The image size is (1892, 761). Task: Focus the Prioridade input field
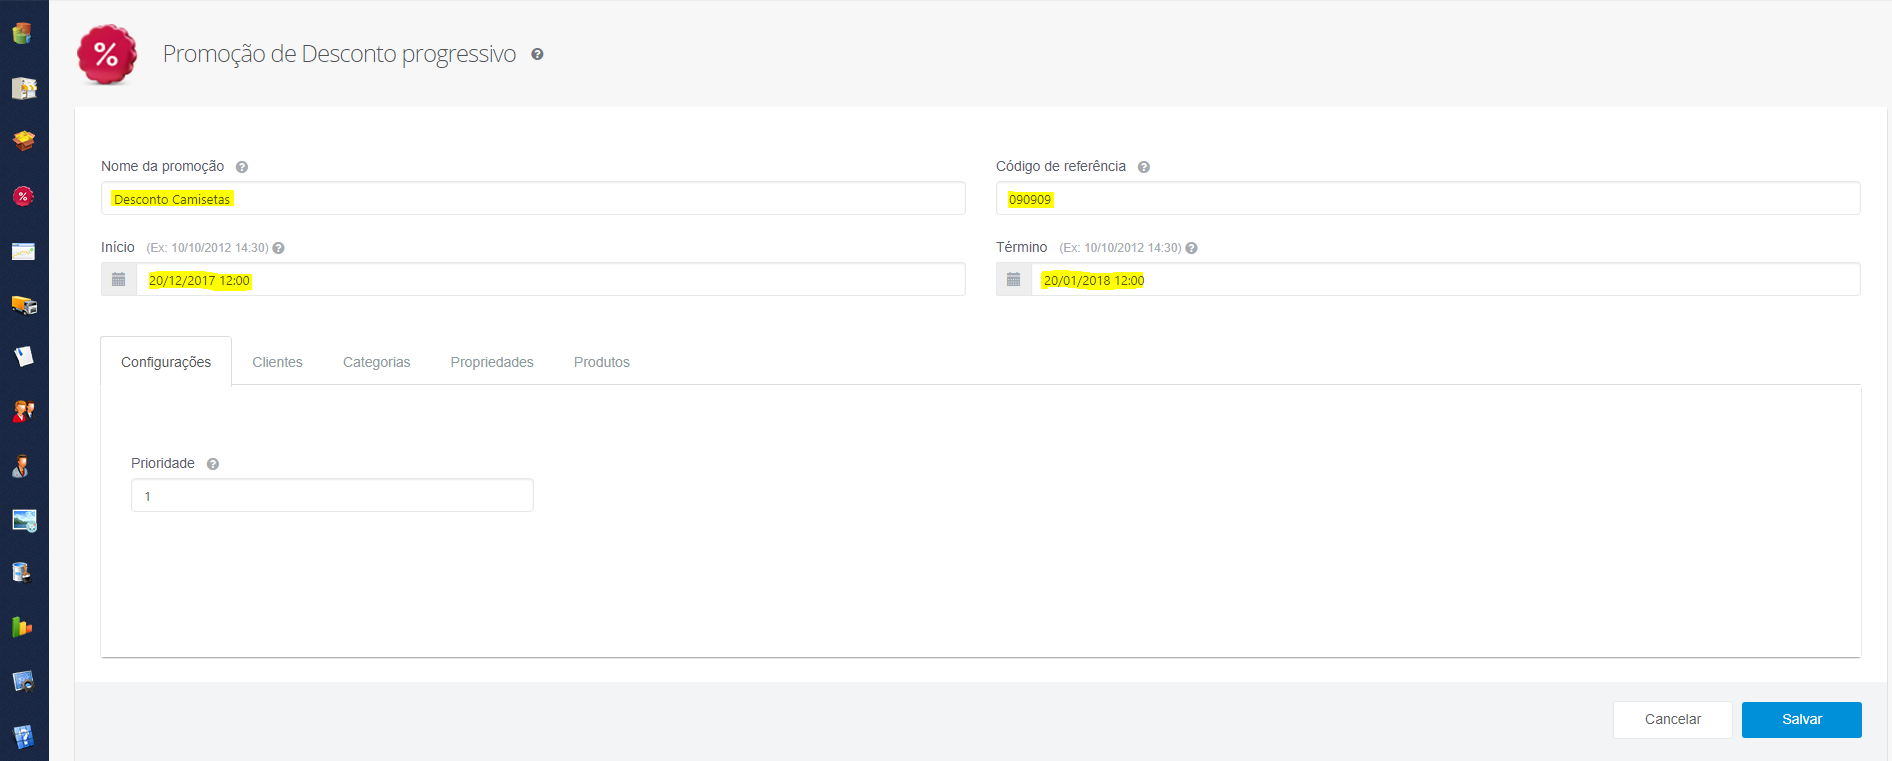coord(332,495)
